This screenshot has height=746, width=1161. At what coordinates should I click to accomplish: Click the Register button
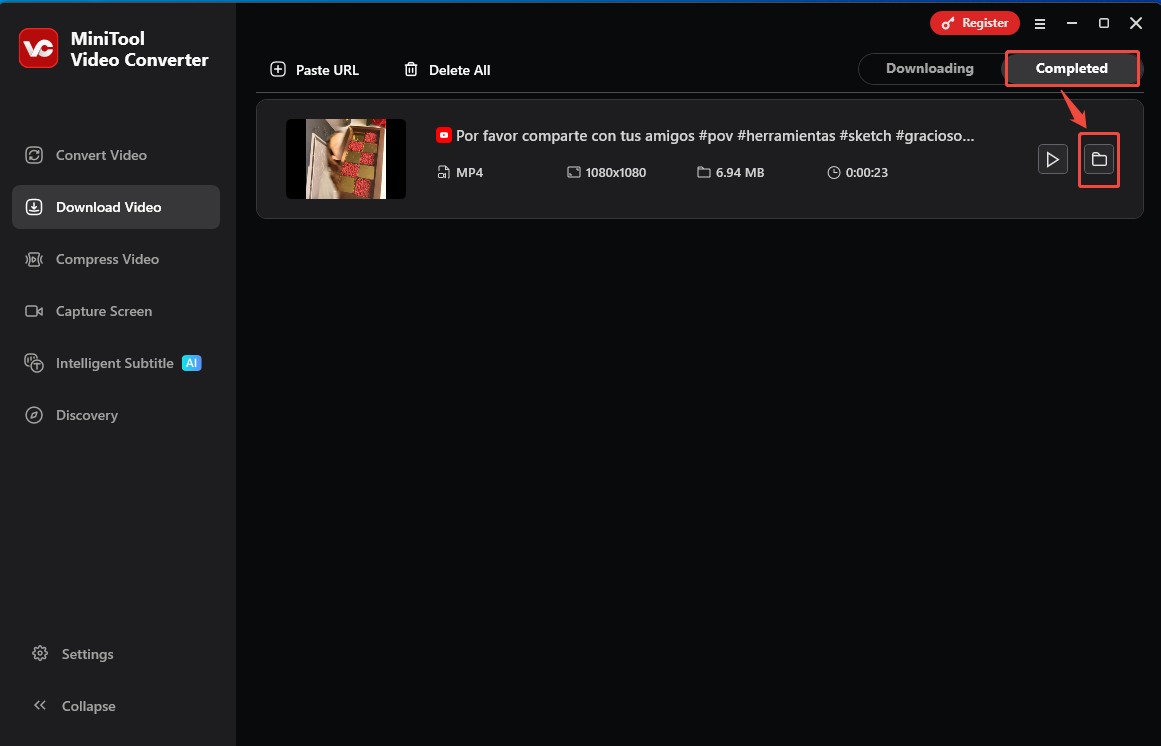point(974,22)
